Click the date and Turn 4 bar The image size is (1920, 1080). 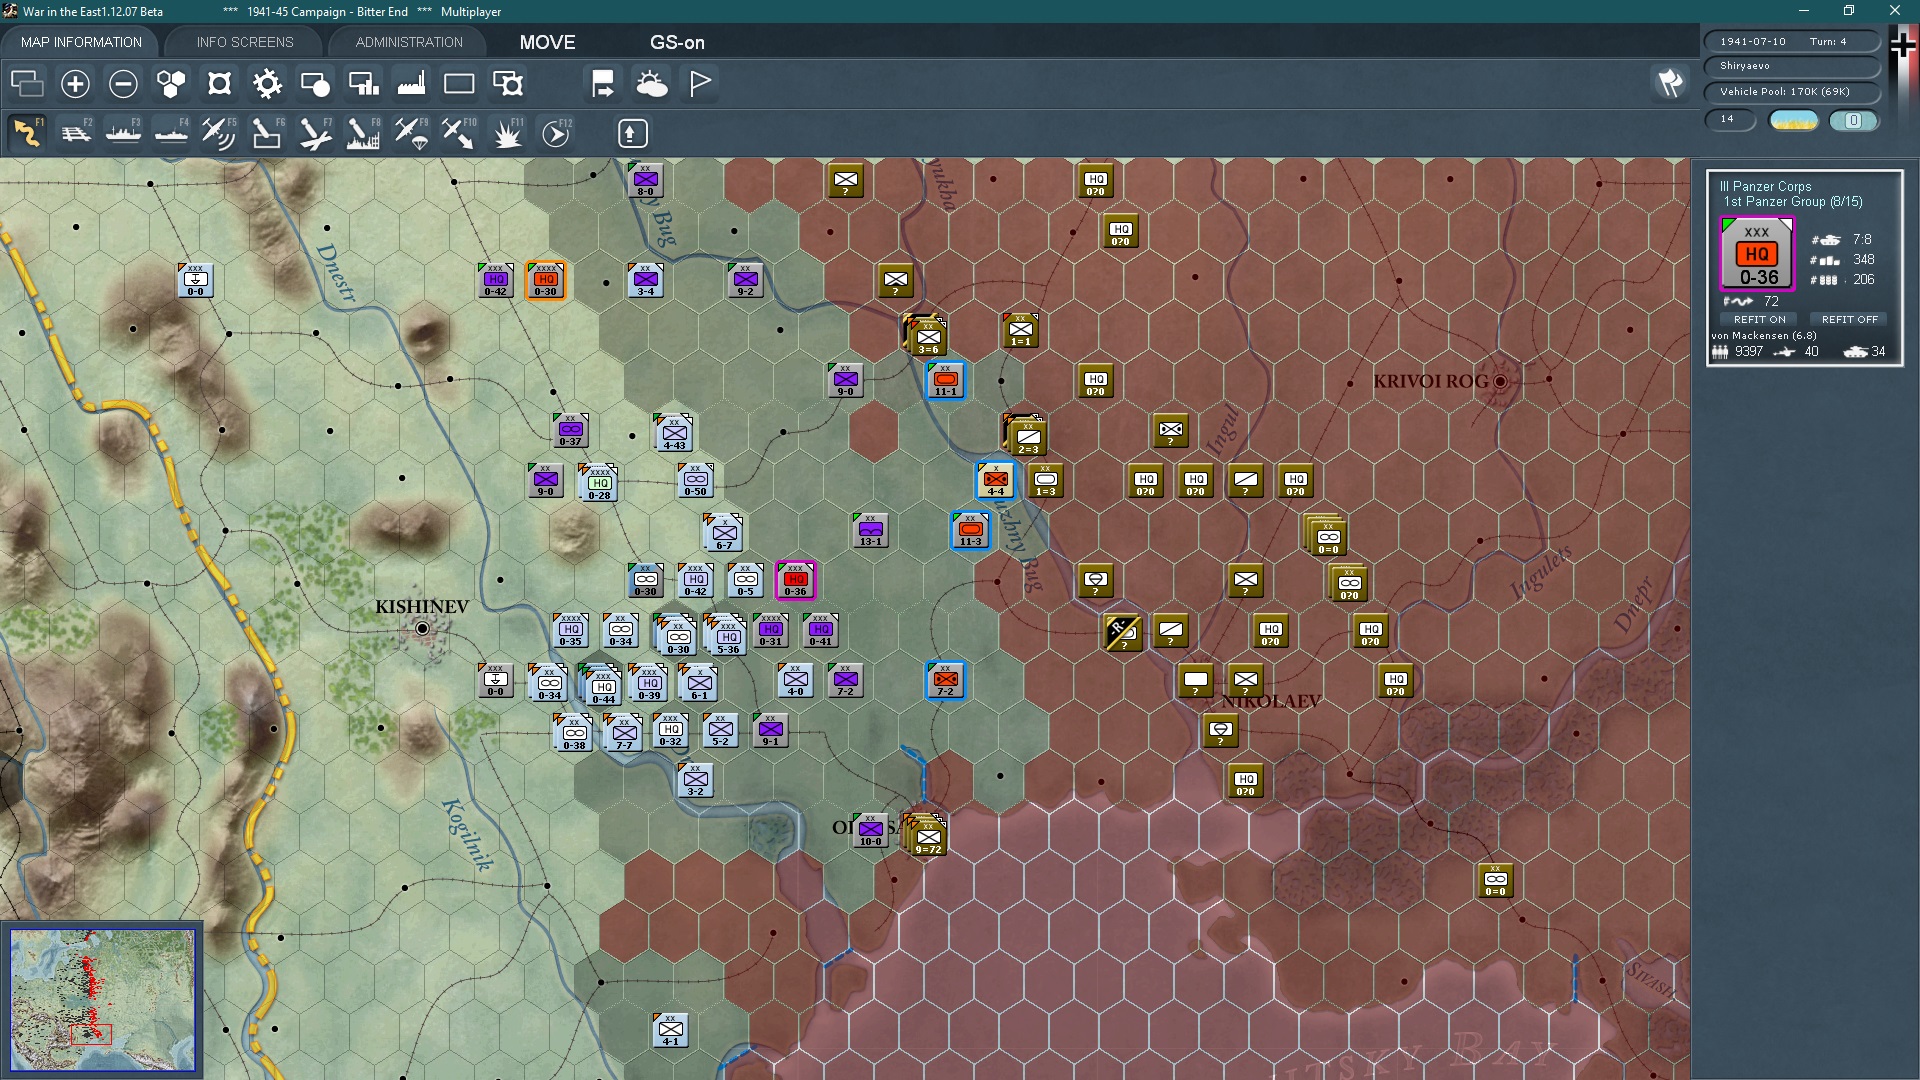click(1791, 41)
